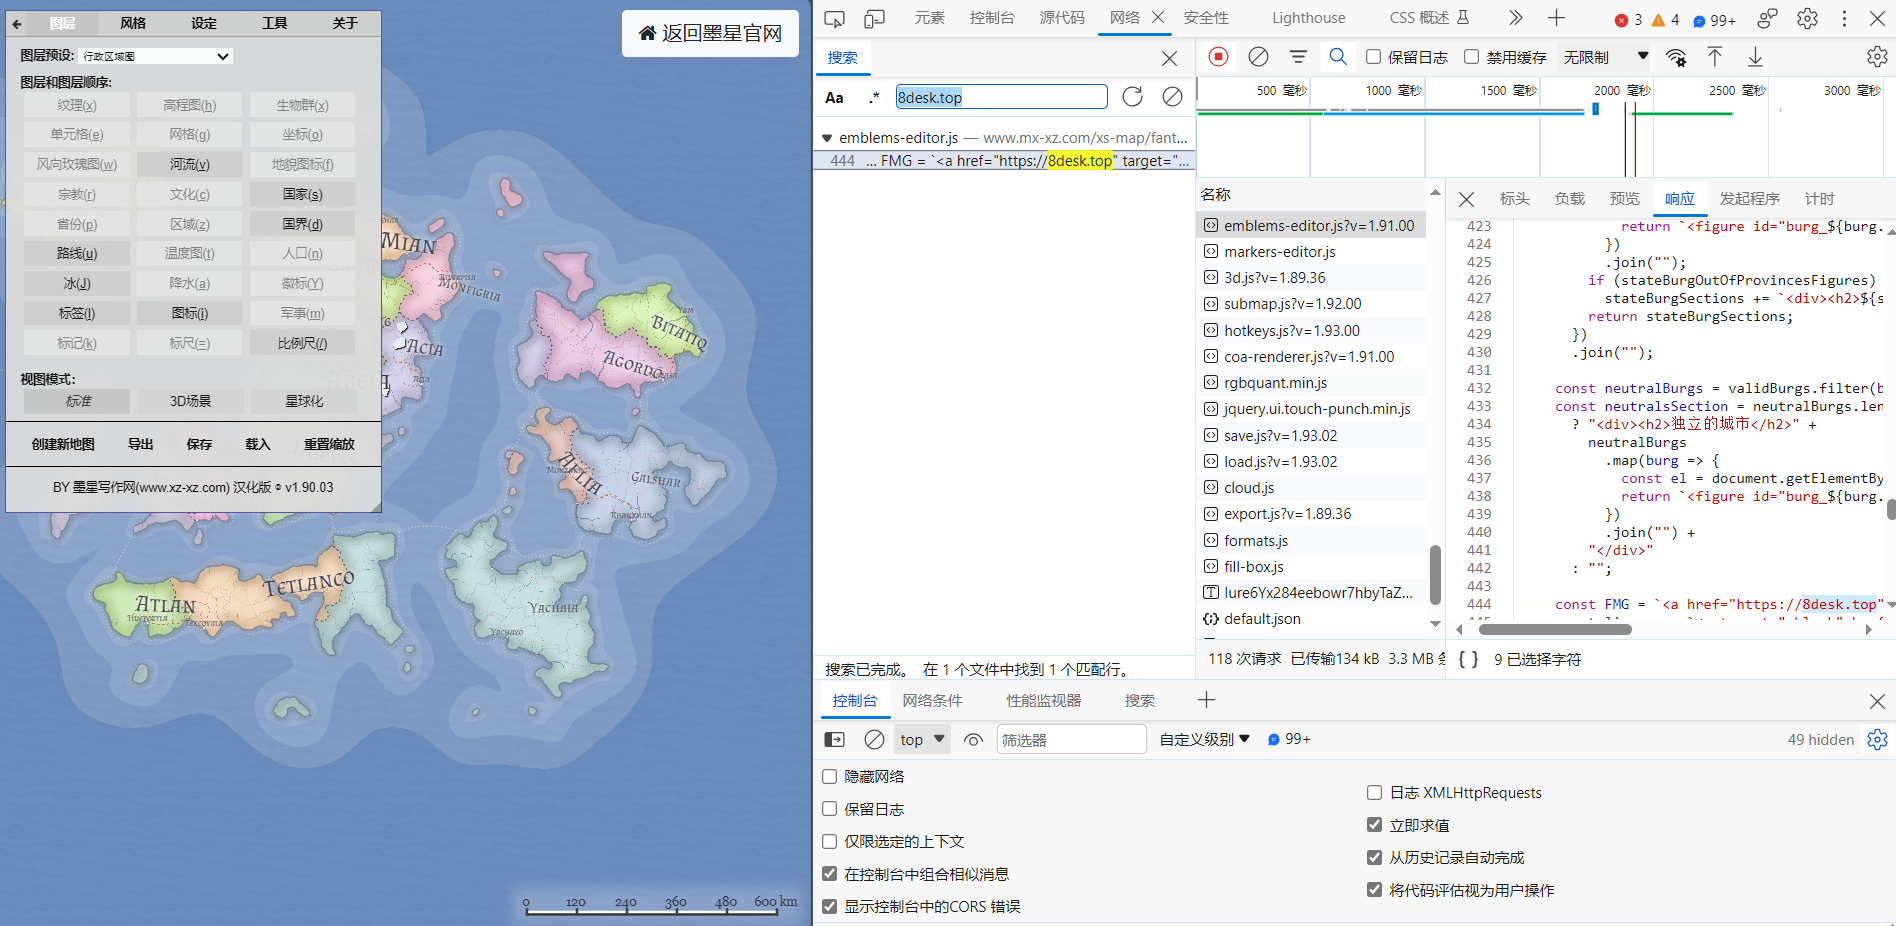This screenshot has width=1896, height=926.
Task: Clear the network log
Action: pos(1258,57)
